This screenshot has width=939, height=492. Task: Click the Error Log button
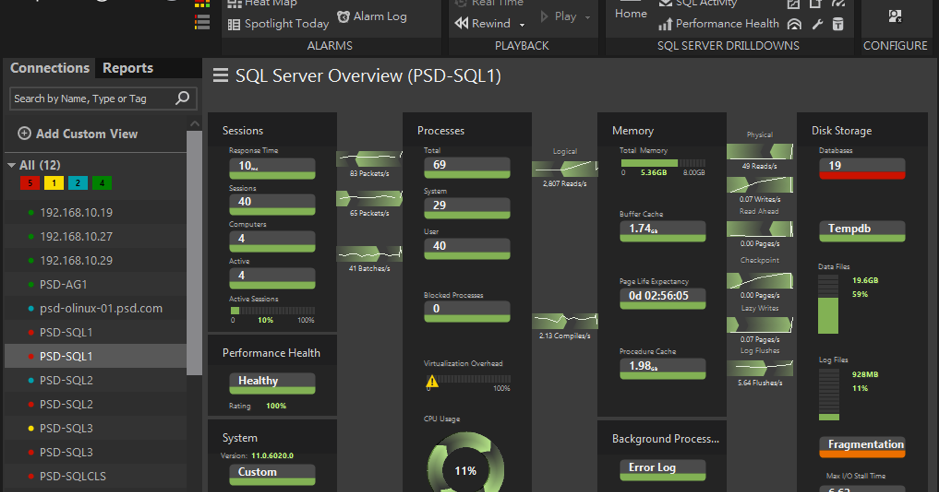click(x=663, y=470)
